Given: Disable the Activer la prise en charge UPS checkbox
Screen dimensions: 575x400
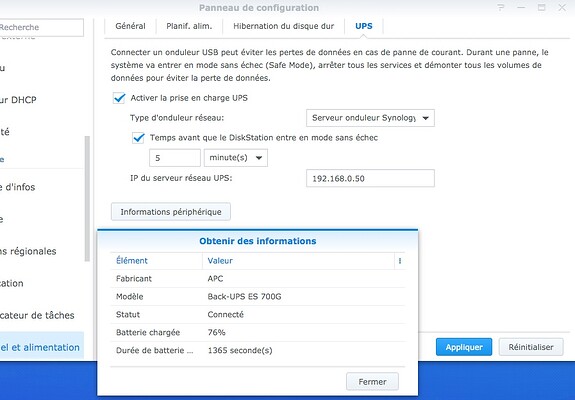Looking at the screenshot, I should (119, 98).
